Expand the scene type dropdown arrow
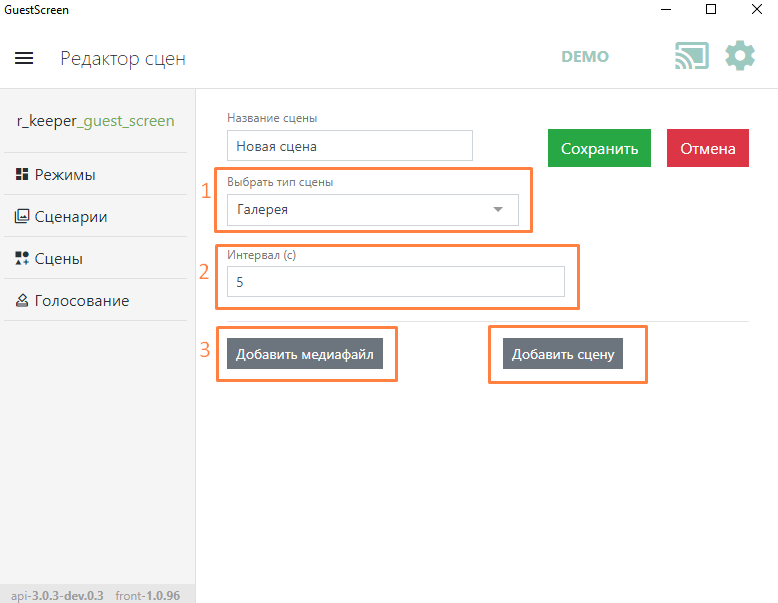Screen dimensions: 778x603 point(498,210)
